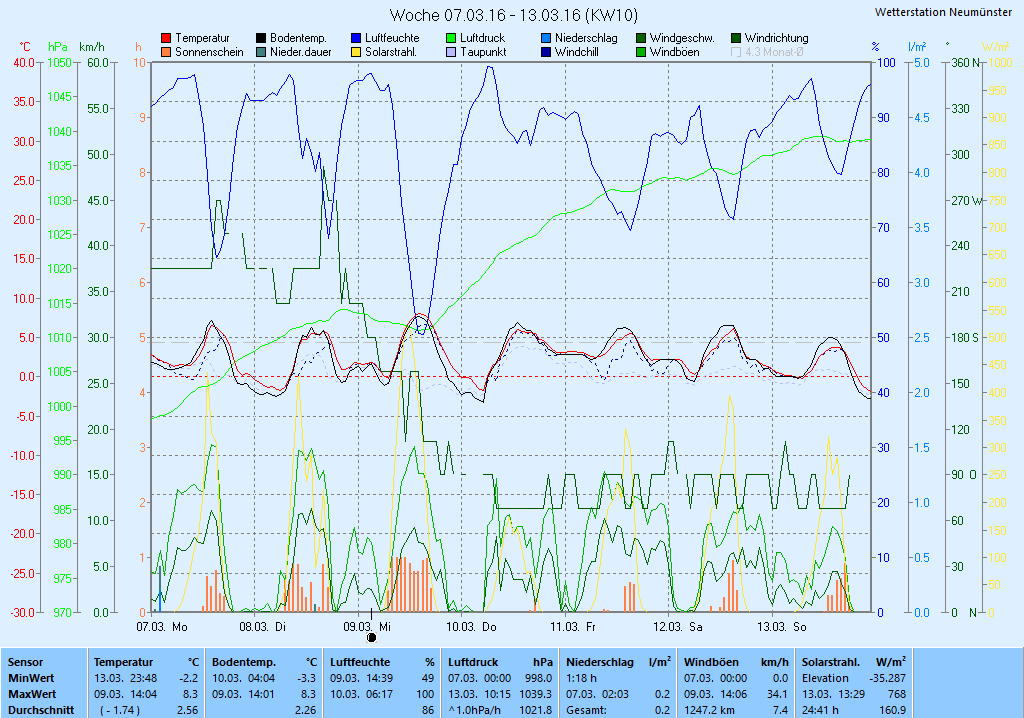Click the timestamp '13.03. 23:48'

(x=125, y=678)
